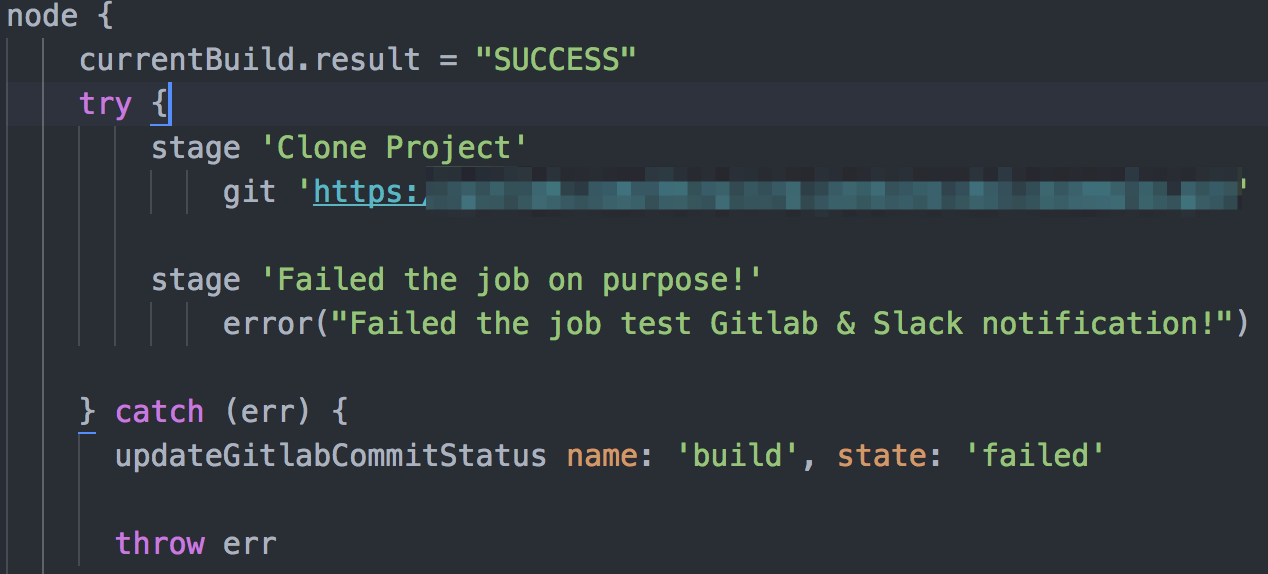The width and height of the screenshot is (1268, 574).
Task: Click the first 'stage' keyword
Action: click(196, 148)
